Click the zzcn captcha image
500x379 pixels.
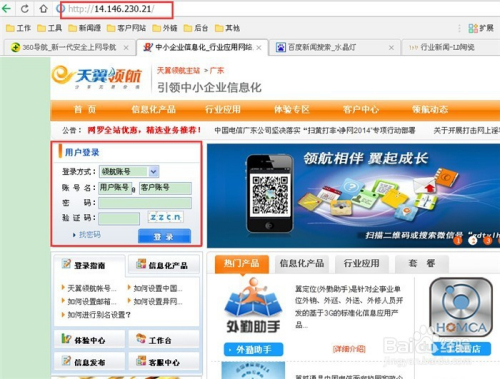[x=165, y=217]
